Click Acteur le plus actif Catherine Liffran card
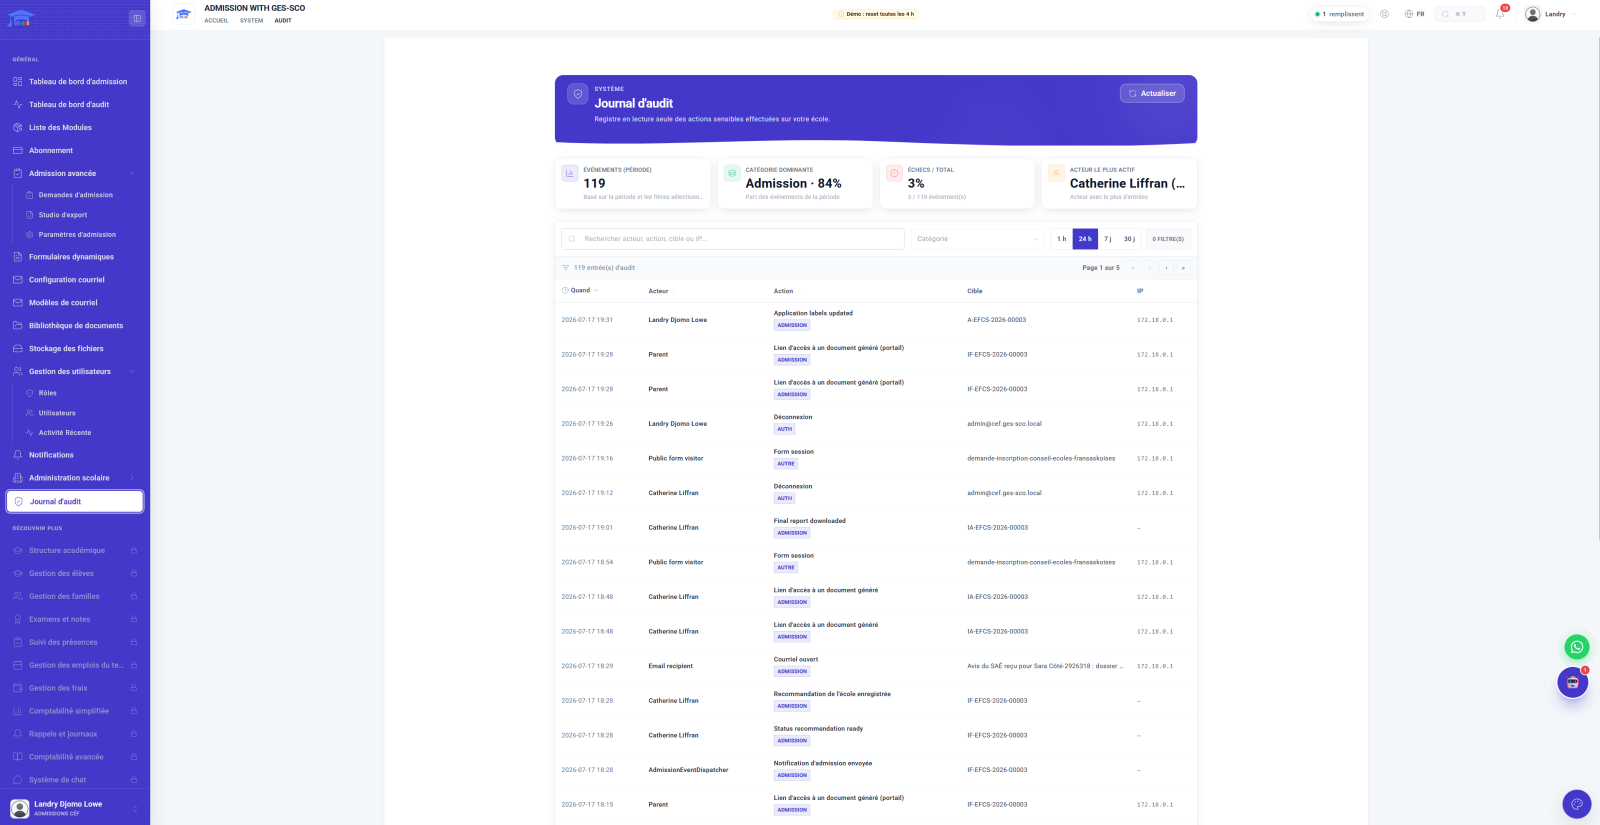The height and width of the screenshot is (825, 1600). click(x=1119, y=184)
